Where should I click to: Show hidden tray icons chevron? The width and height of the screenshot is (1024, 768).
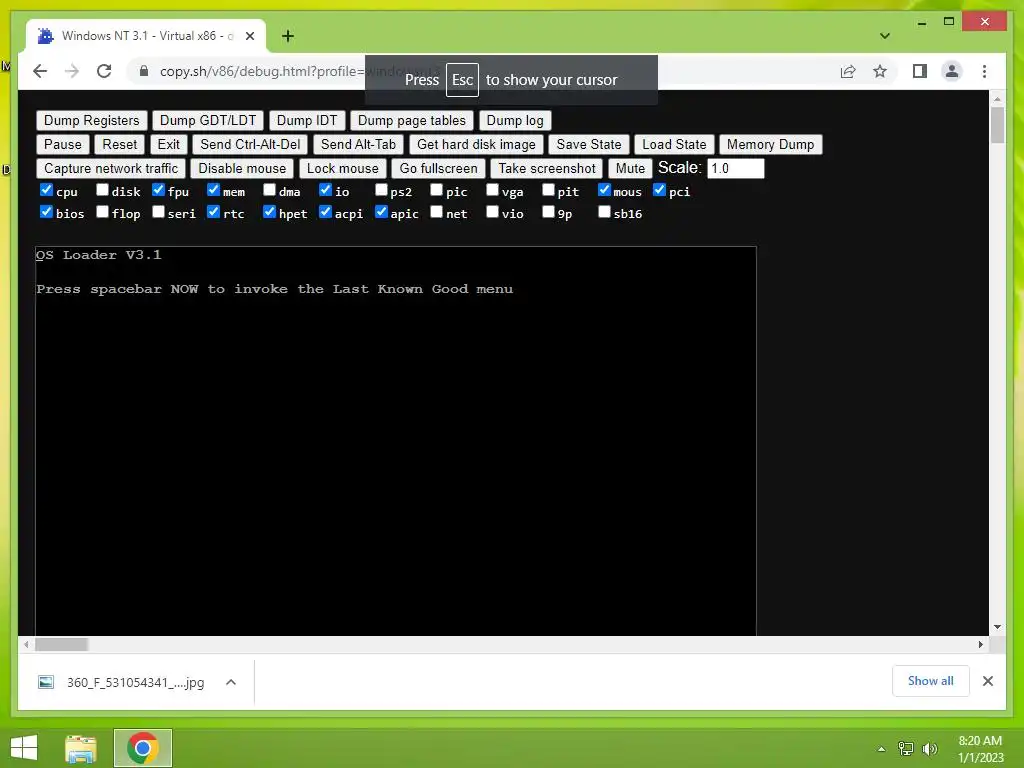882,748
